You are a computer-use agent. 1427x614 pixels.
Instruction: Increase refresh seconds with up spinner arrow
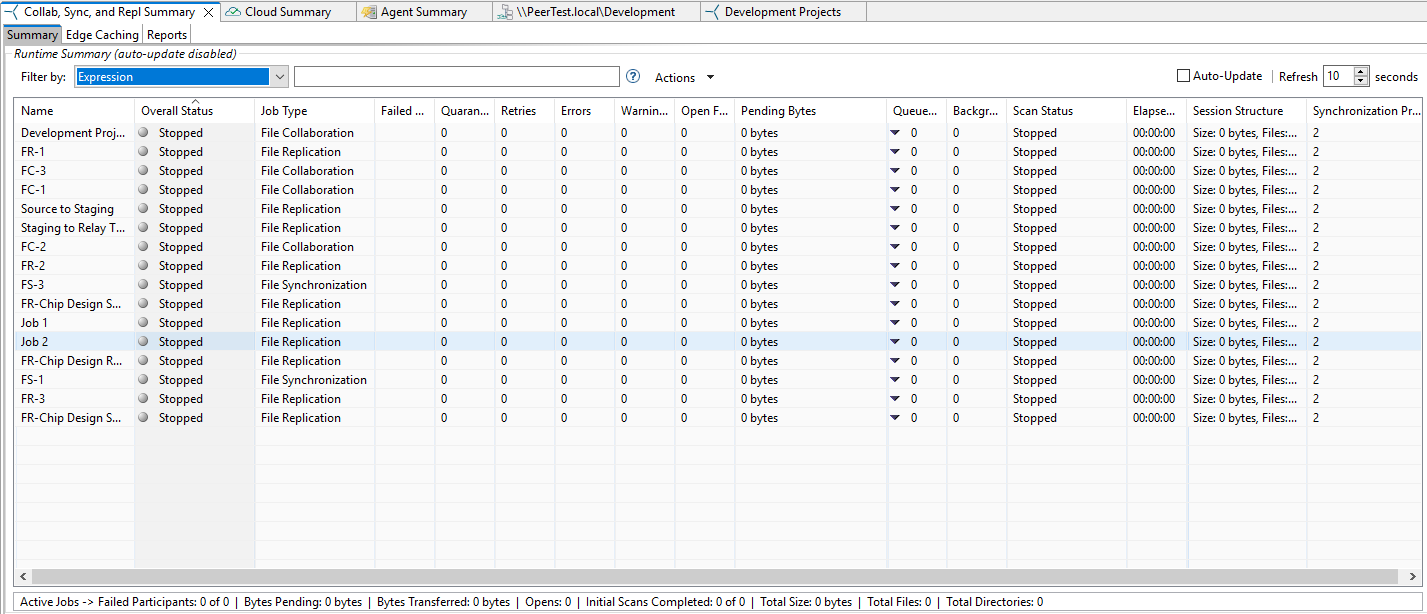tap(1361, 72)
